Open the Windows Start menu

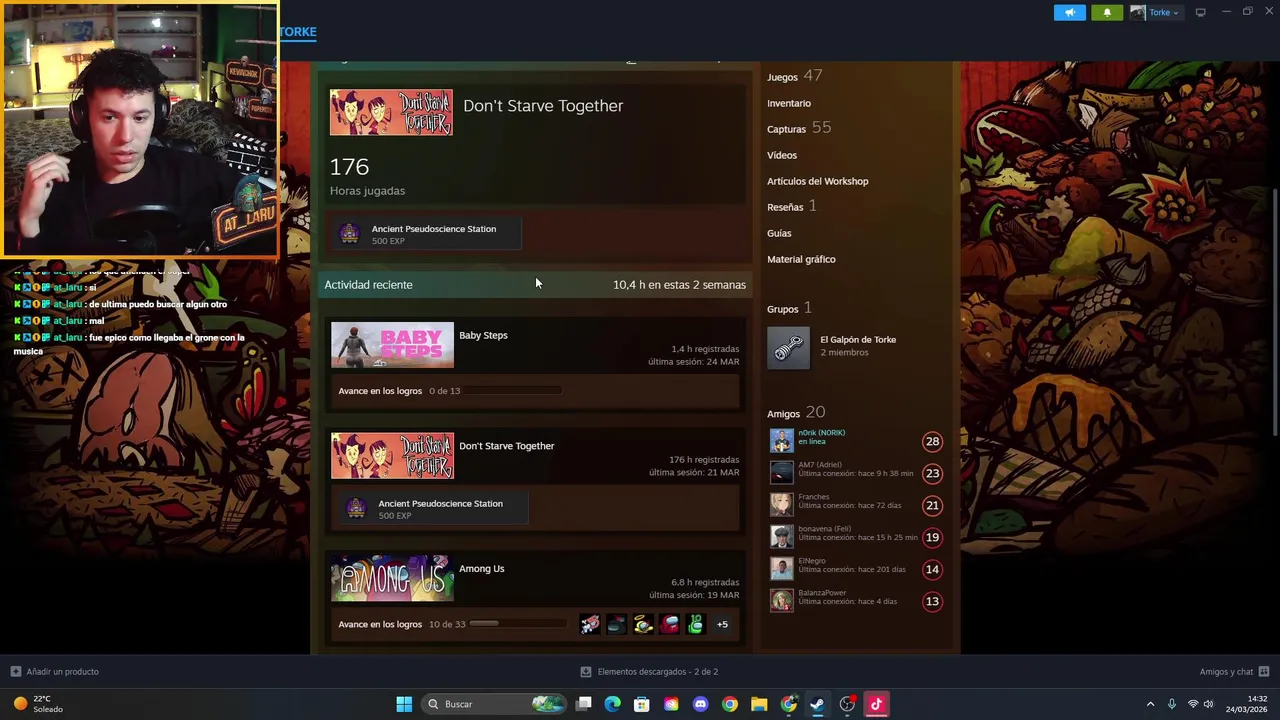pos(404,704)
